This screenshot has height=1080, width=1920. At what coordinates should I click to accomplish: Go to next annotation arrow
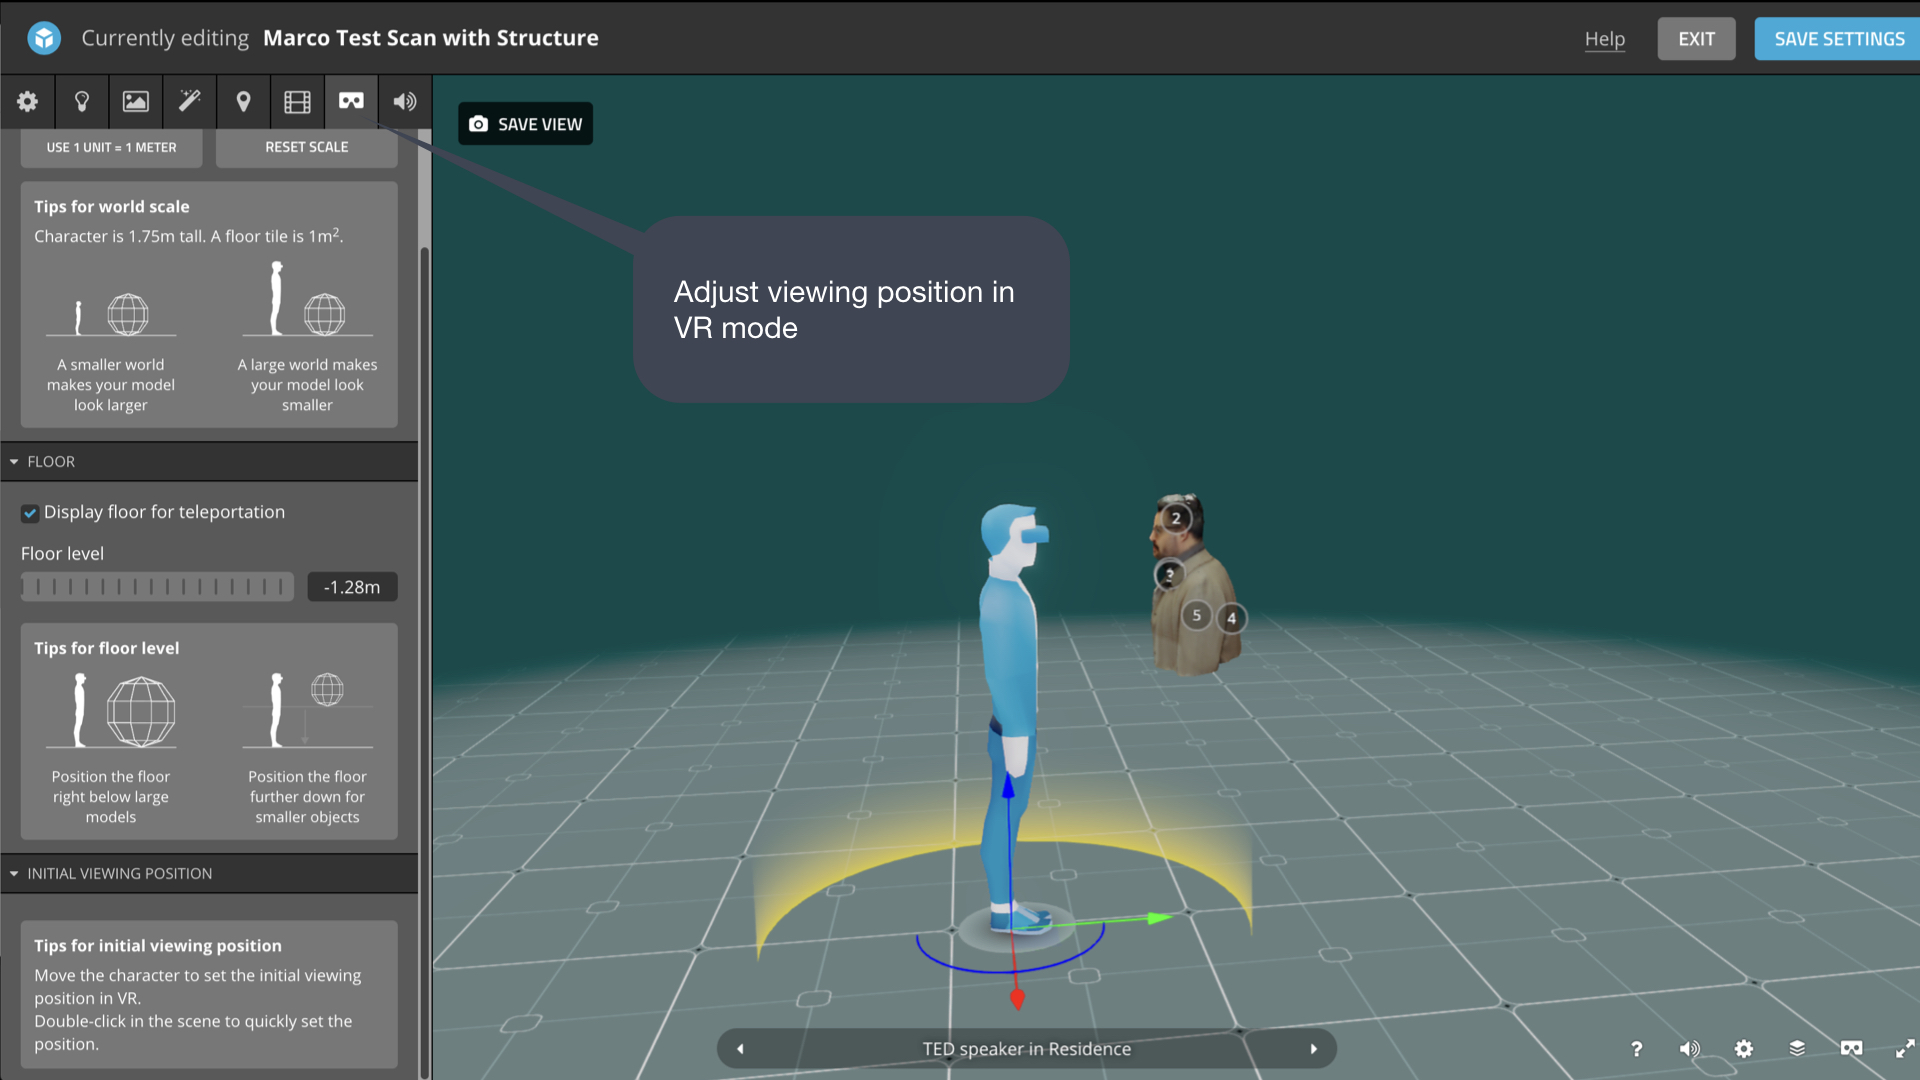[1314, 1049]
